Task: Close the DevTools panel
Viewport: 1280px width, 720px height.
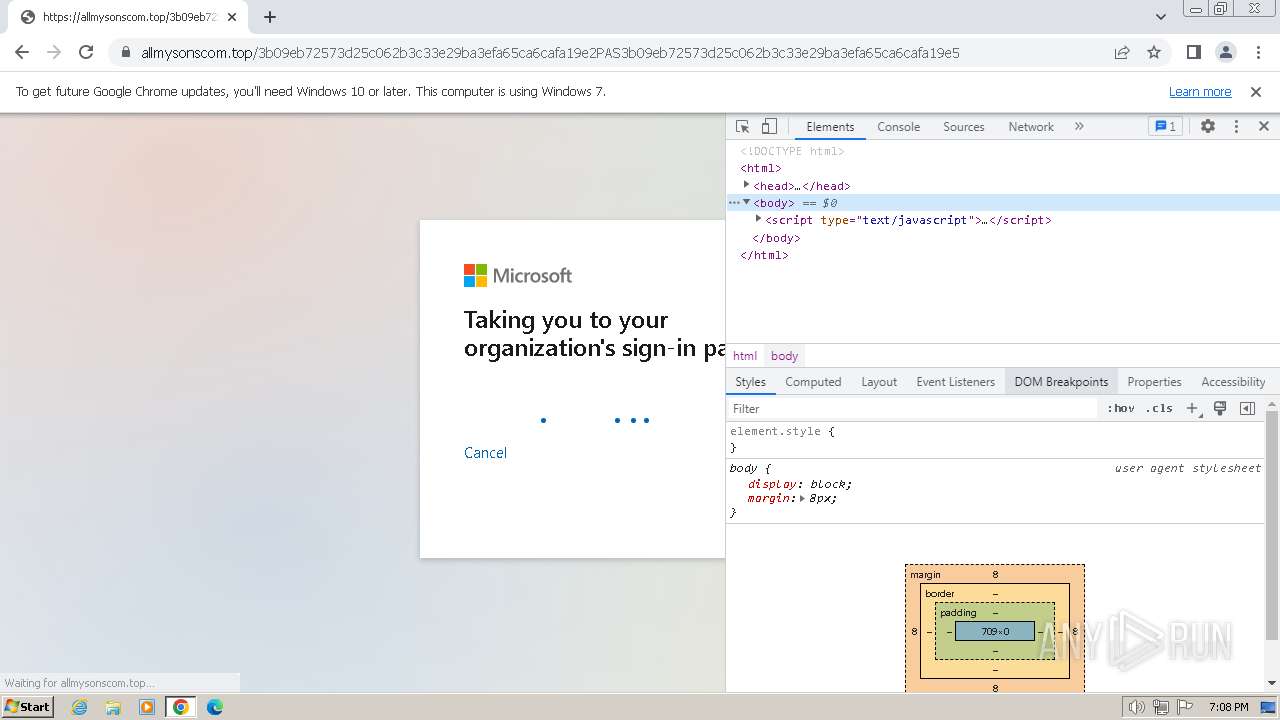Action: (1264, 127)
